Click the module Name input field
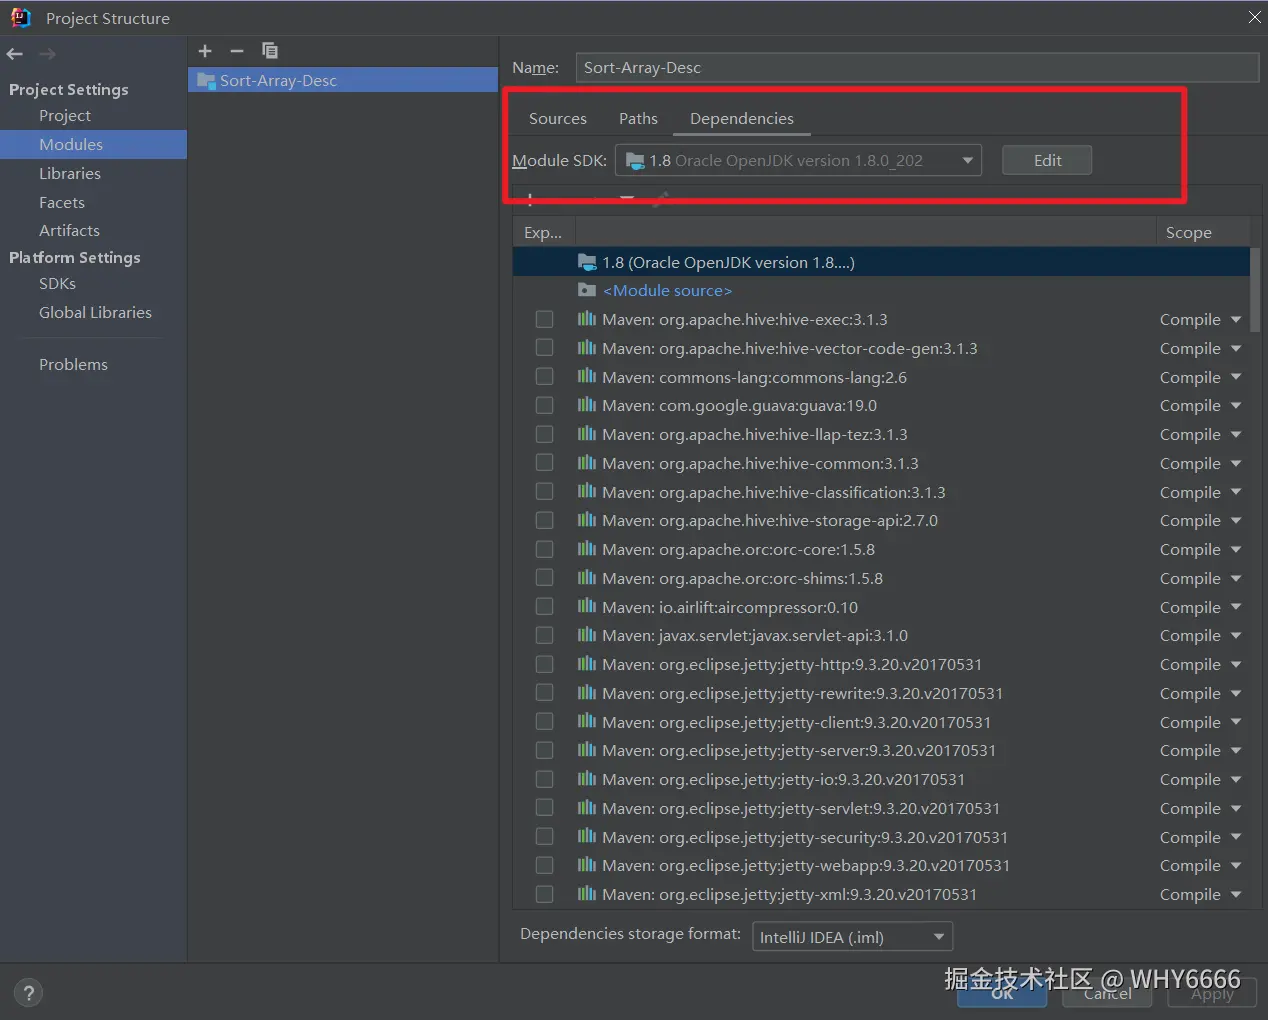 pyautogui.click(x=917, y=67)
